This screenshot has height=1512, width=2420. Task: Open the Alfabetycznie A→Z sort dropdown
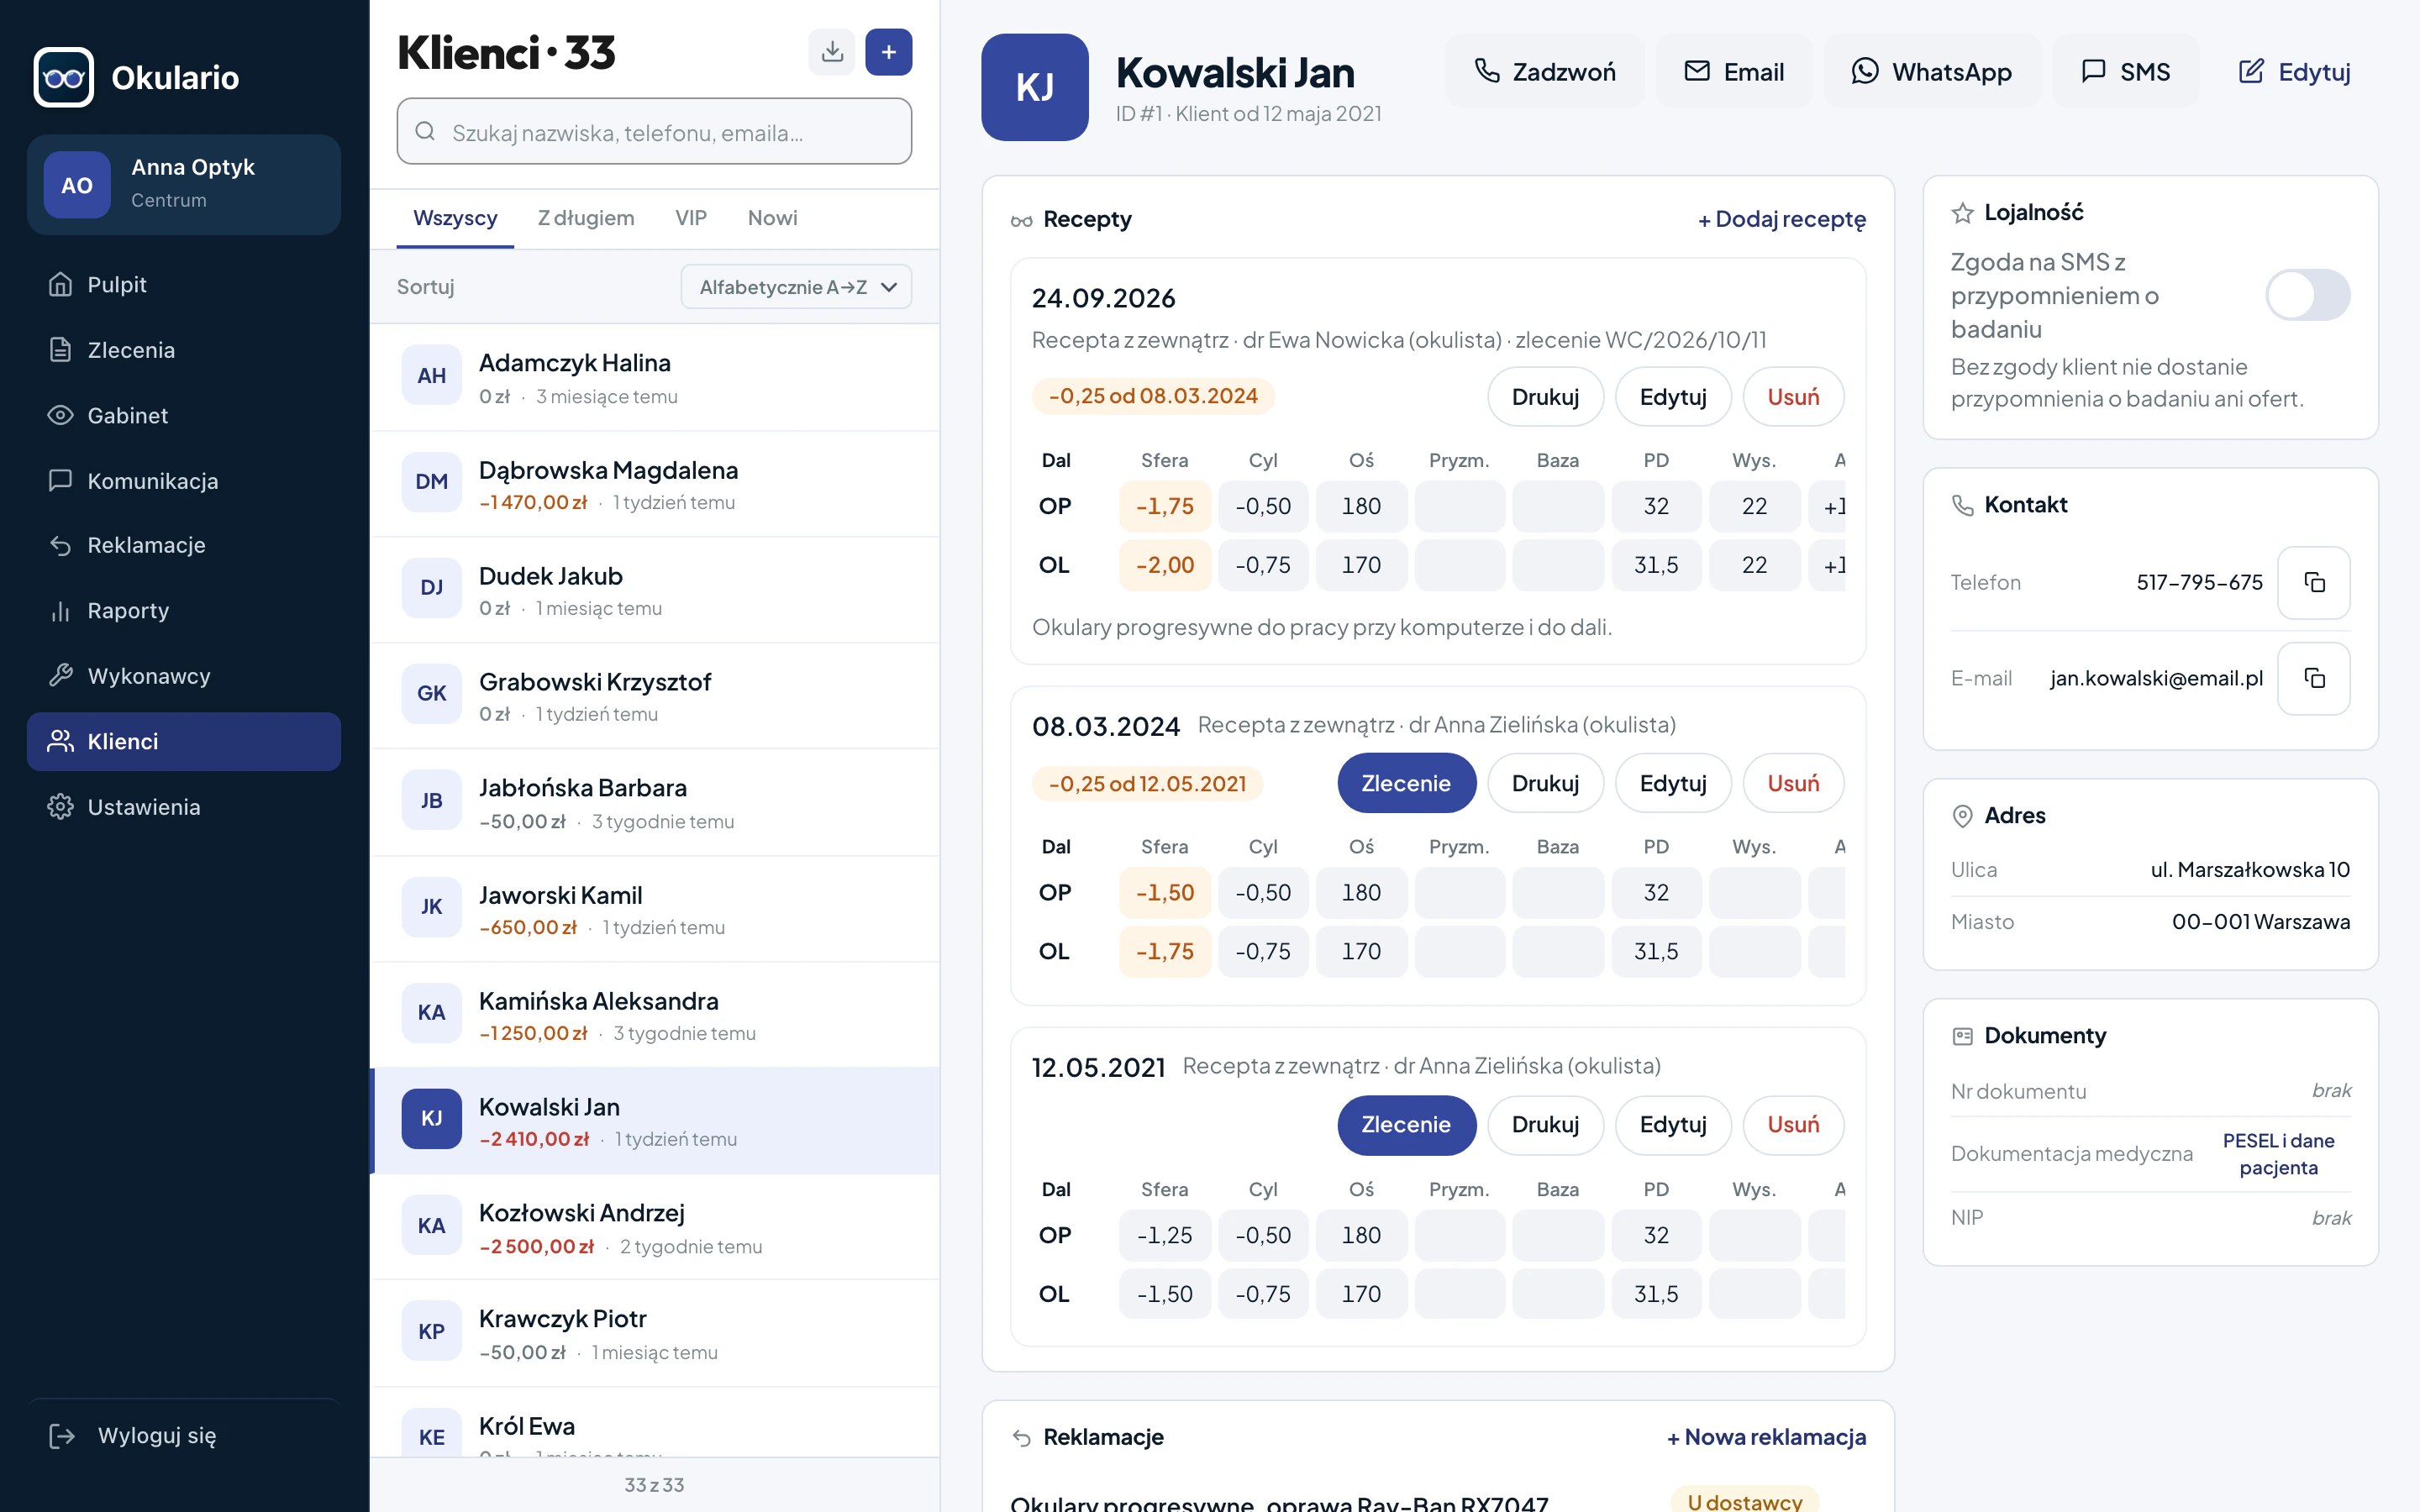coord(796,287)
